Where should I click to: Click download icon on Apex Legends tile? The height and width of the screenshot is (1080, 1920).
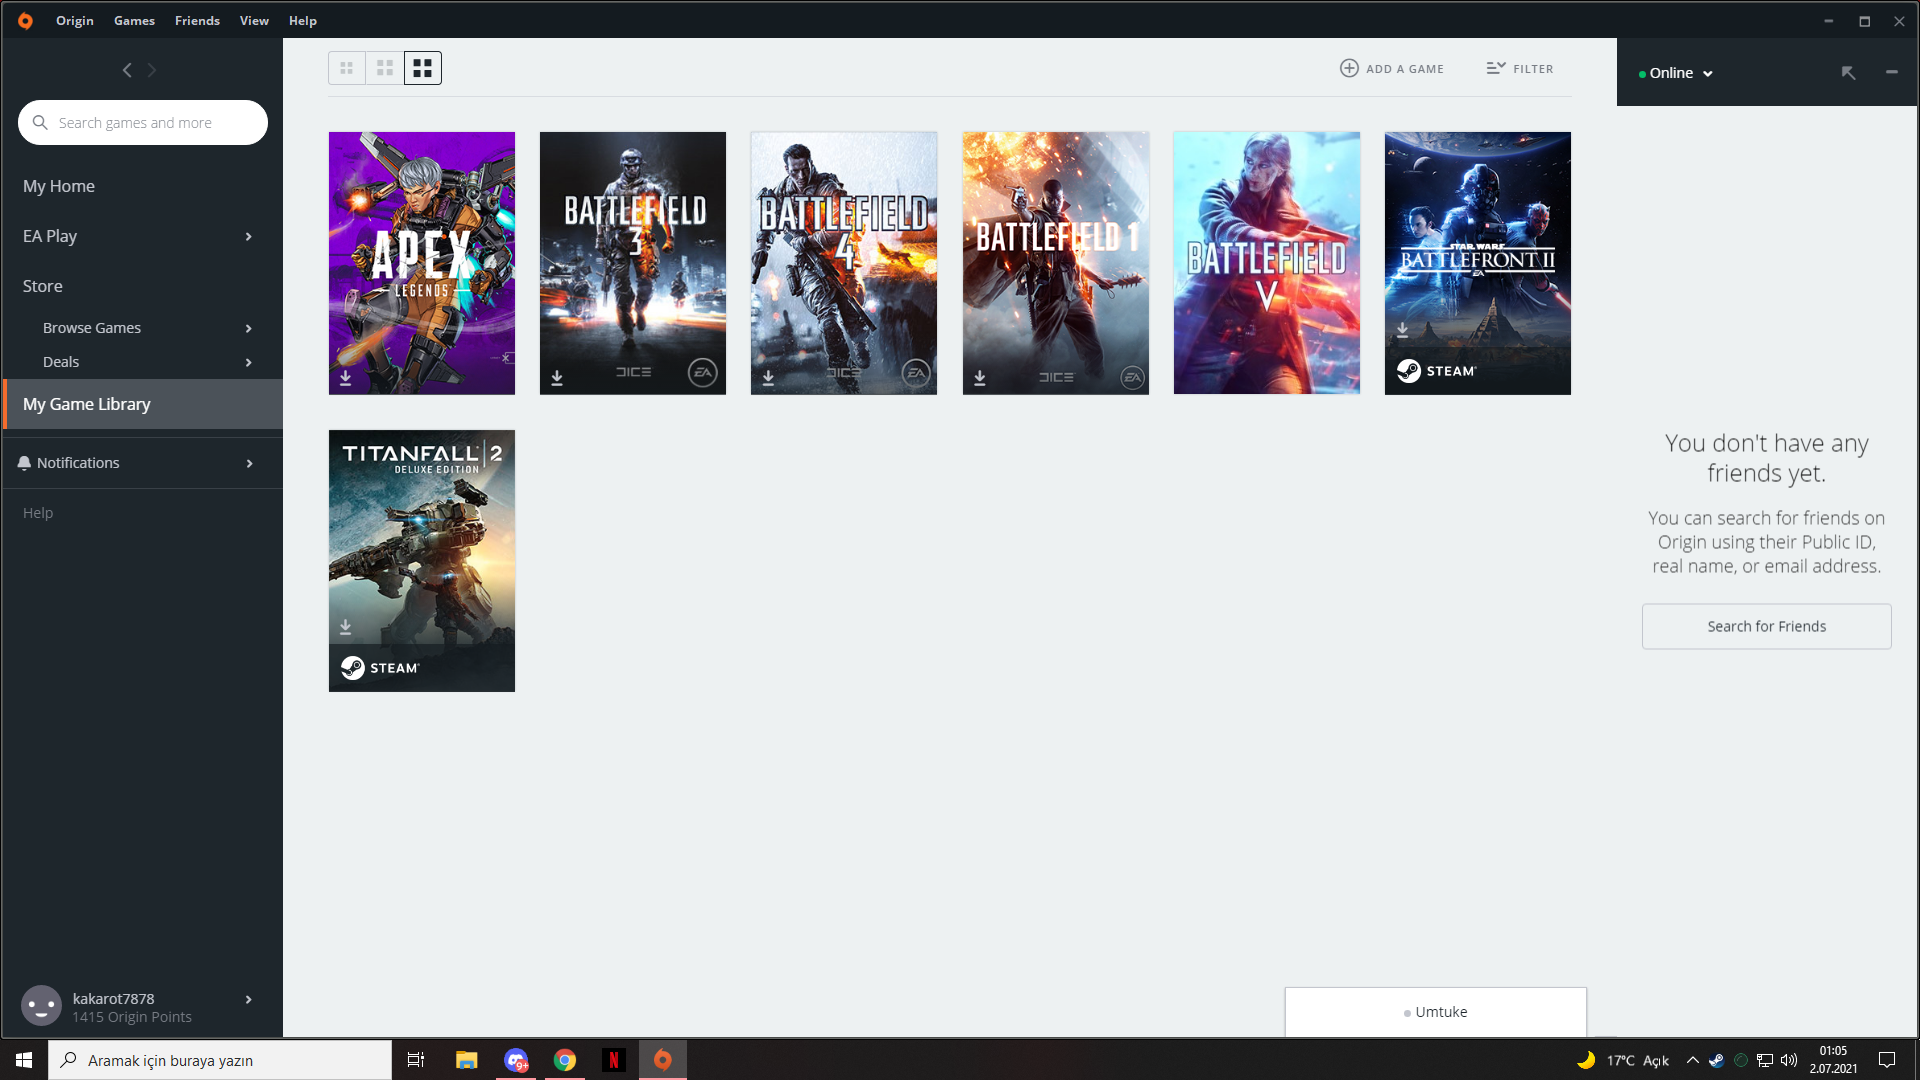(345, 378)
